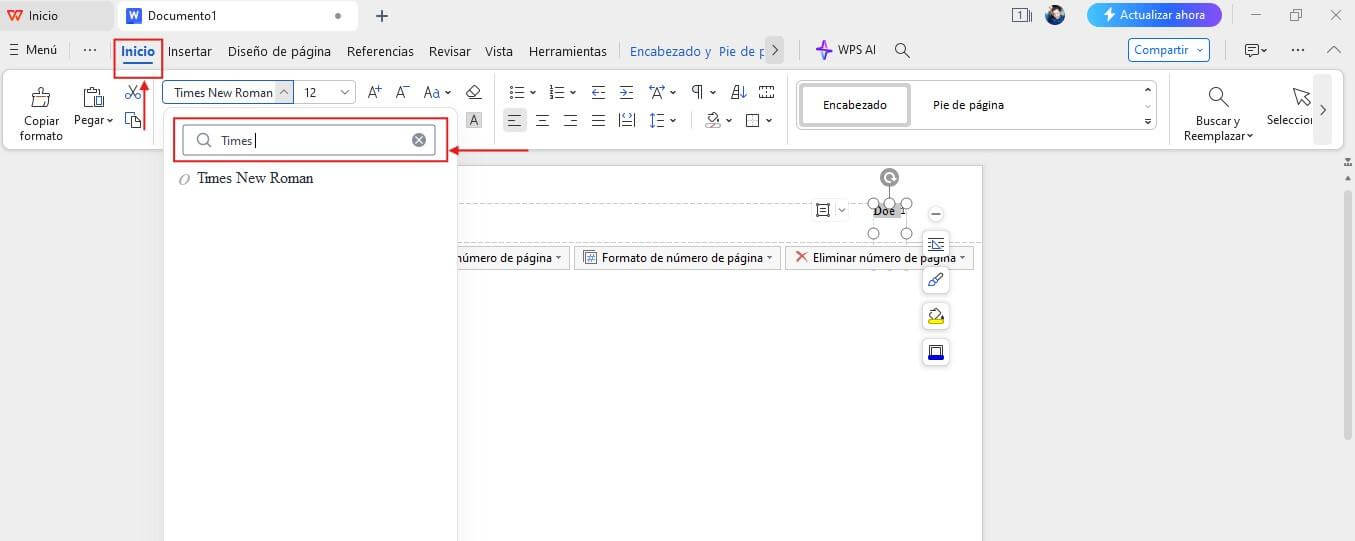This screenshot has width=1355, height=541.
Task: Apply the Encabezado style
Action: click(855, 104)
